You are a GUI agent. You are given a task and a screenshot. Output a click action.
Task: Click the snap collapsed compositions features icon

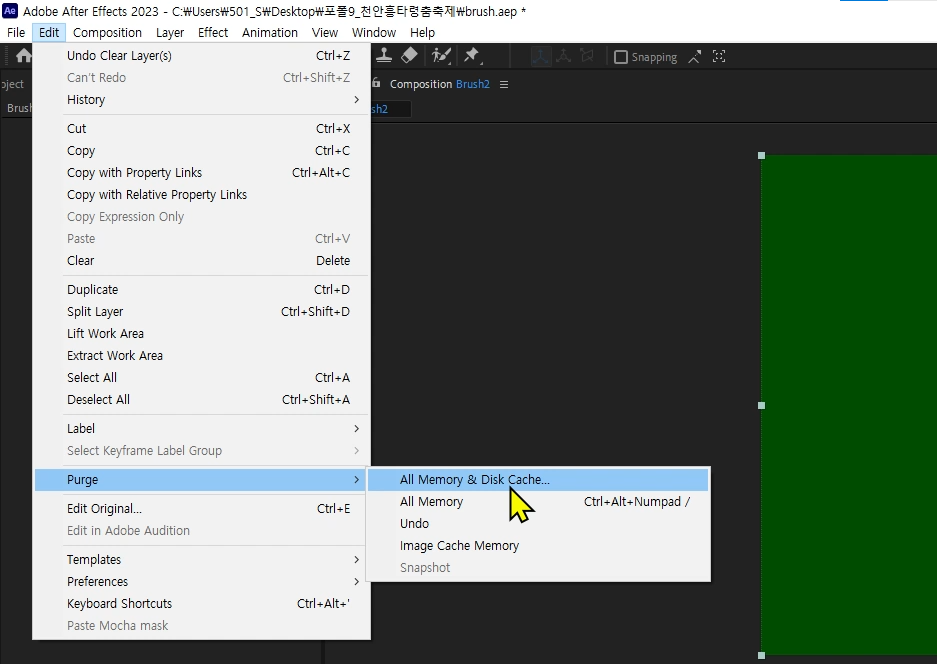tap(719, 57)
